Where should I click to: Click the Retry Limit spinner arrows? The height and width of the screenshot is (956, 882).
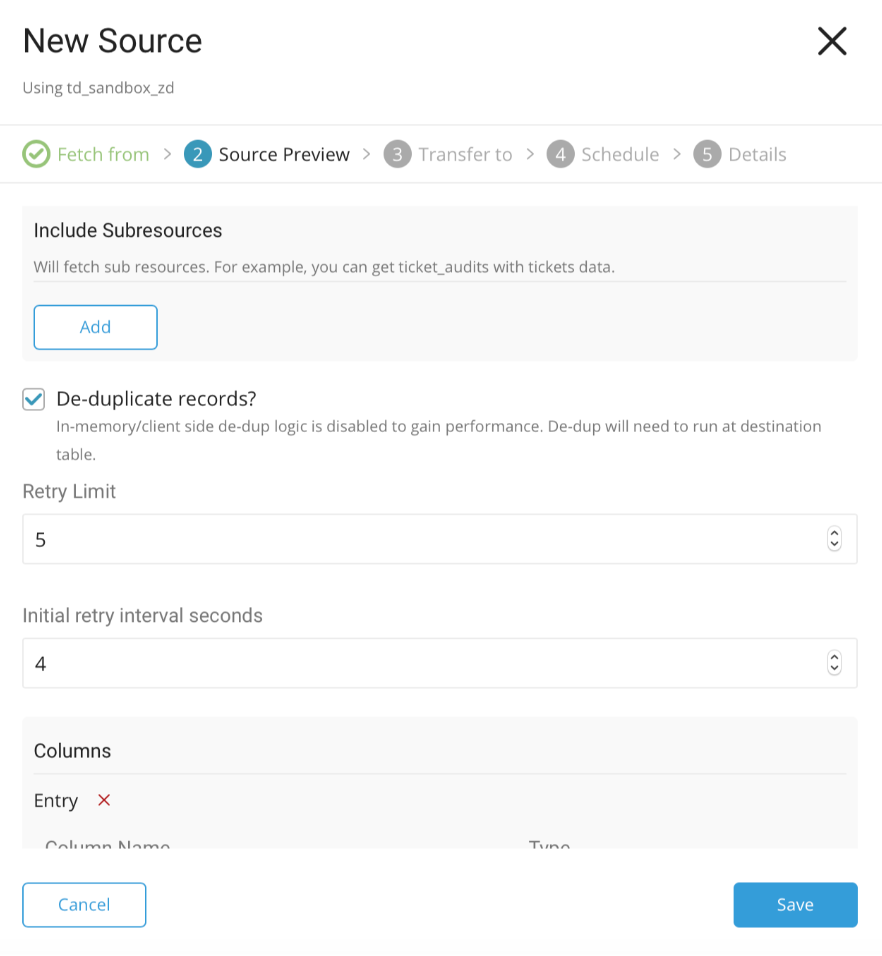pyautogui.click(x=834, y=539)
